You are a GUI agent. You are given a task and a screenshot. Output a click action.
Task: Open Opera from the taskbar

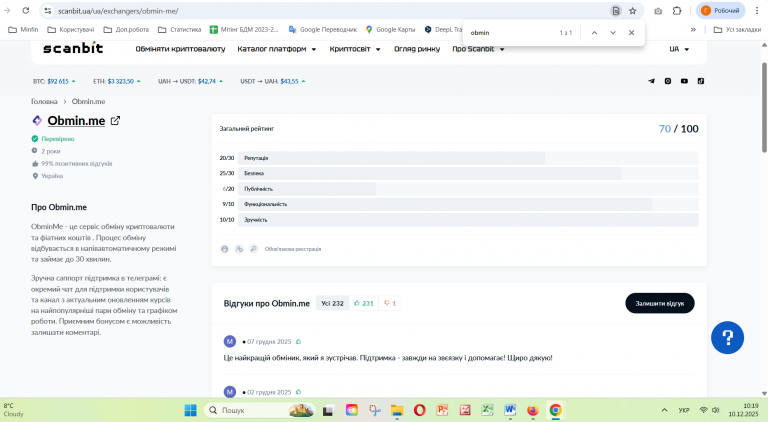(420, 410)
